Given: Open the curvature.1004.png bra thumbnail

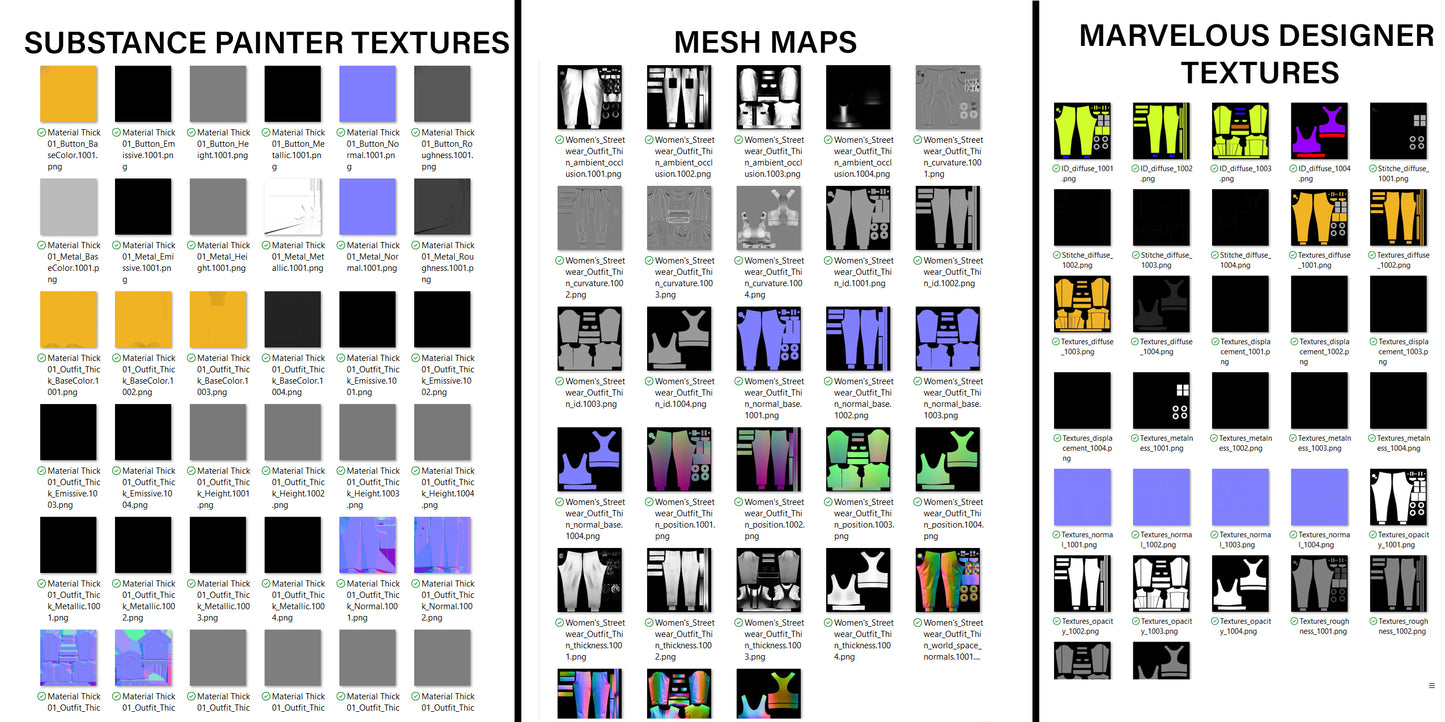Looking at the screenshot, I should pyautogui.click(x=769, y=218).
